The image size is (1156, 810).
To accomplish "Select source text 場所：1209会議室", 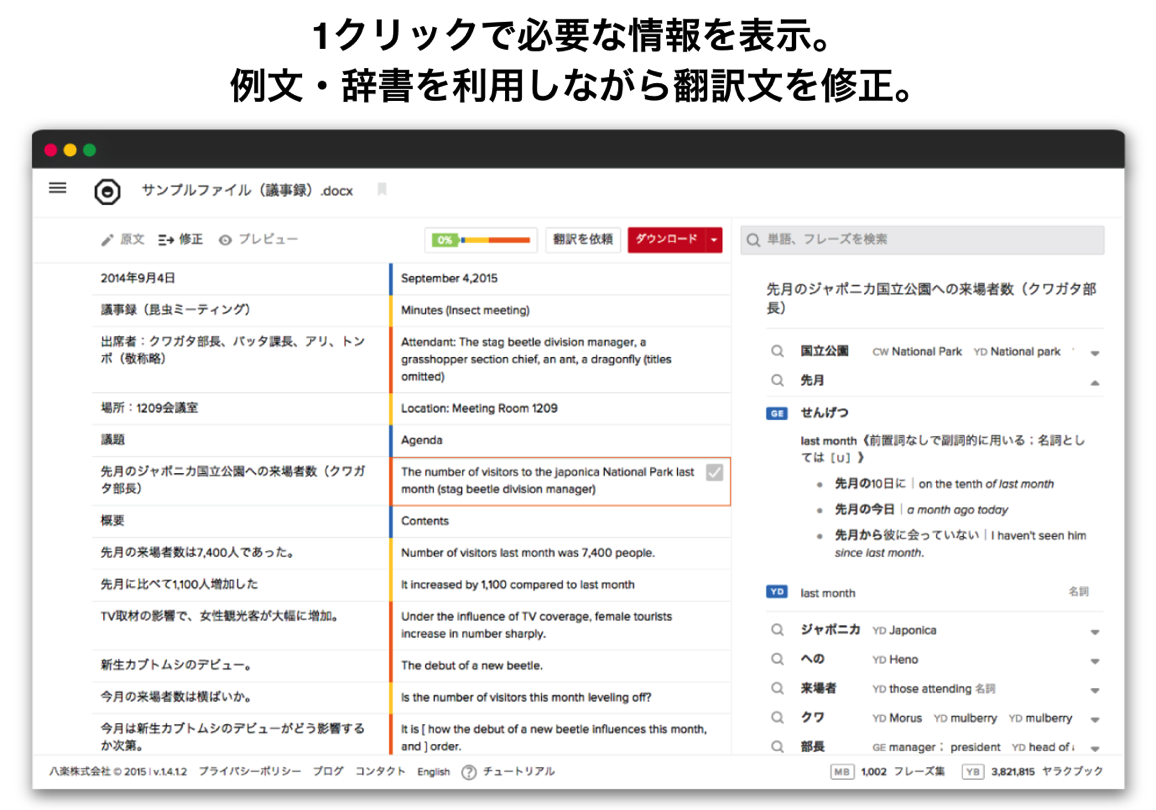I will click(150, 408).
